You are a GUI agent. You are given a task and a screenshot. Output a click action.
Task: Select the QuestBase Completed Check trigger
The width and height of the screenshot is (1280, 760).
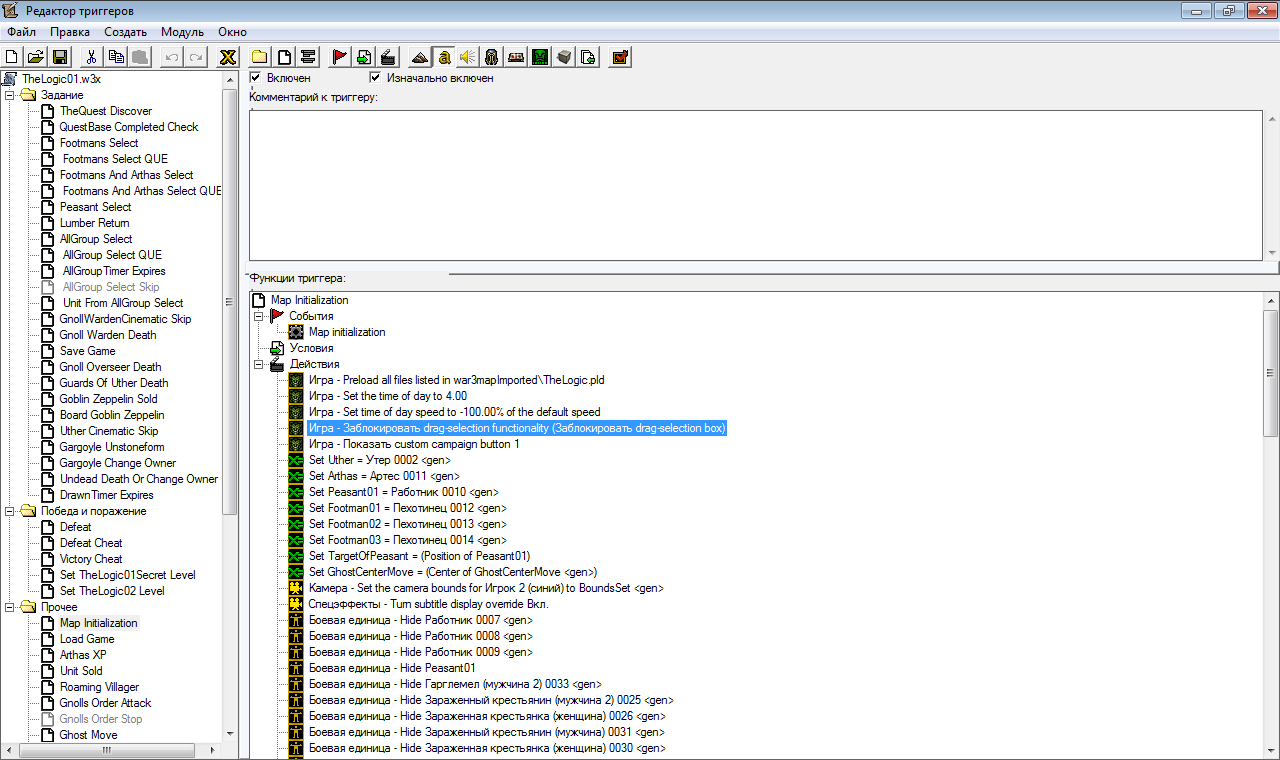(x=128, y=127)
